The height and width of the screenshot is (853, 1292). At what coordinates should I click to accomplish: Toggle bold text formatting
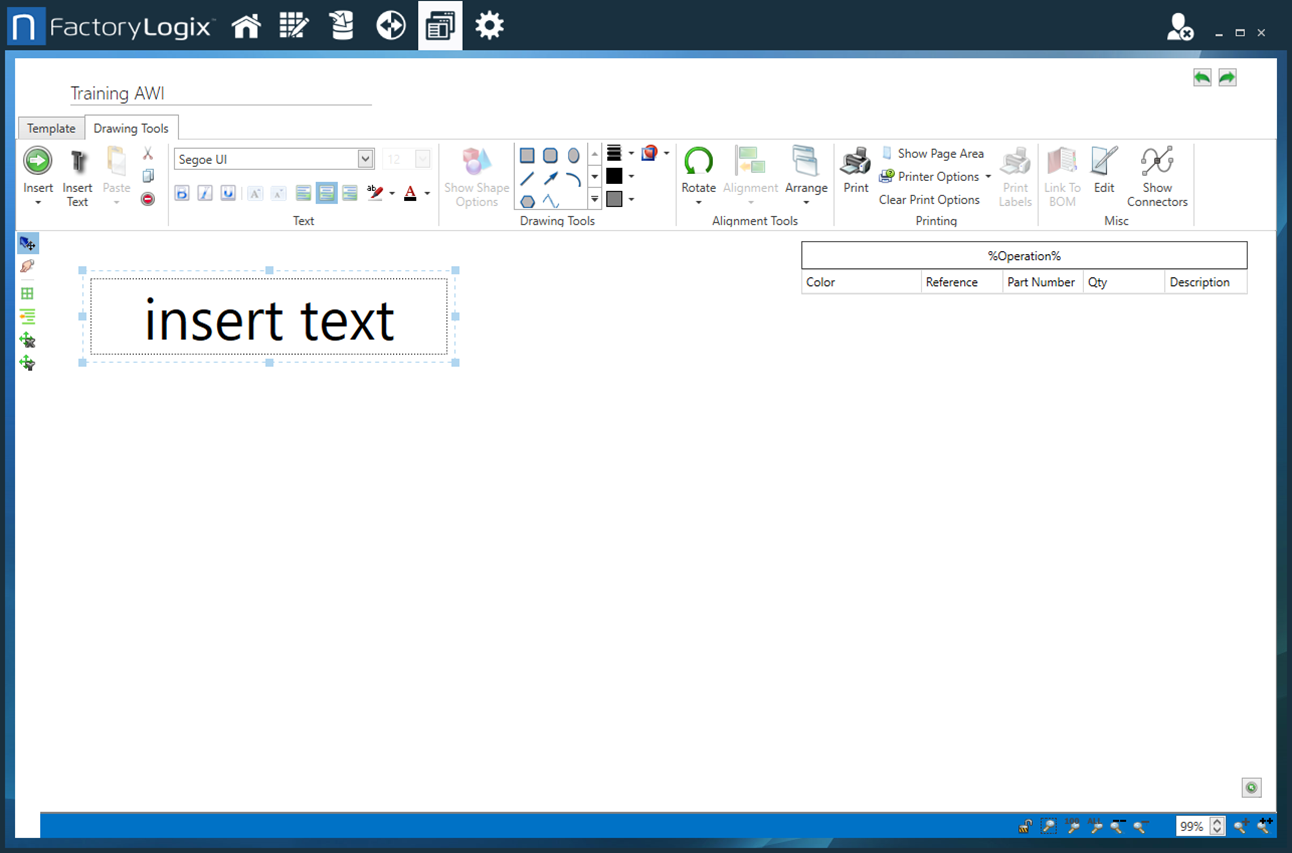181,193
